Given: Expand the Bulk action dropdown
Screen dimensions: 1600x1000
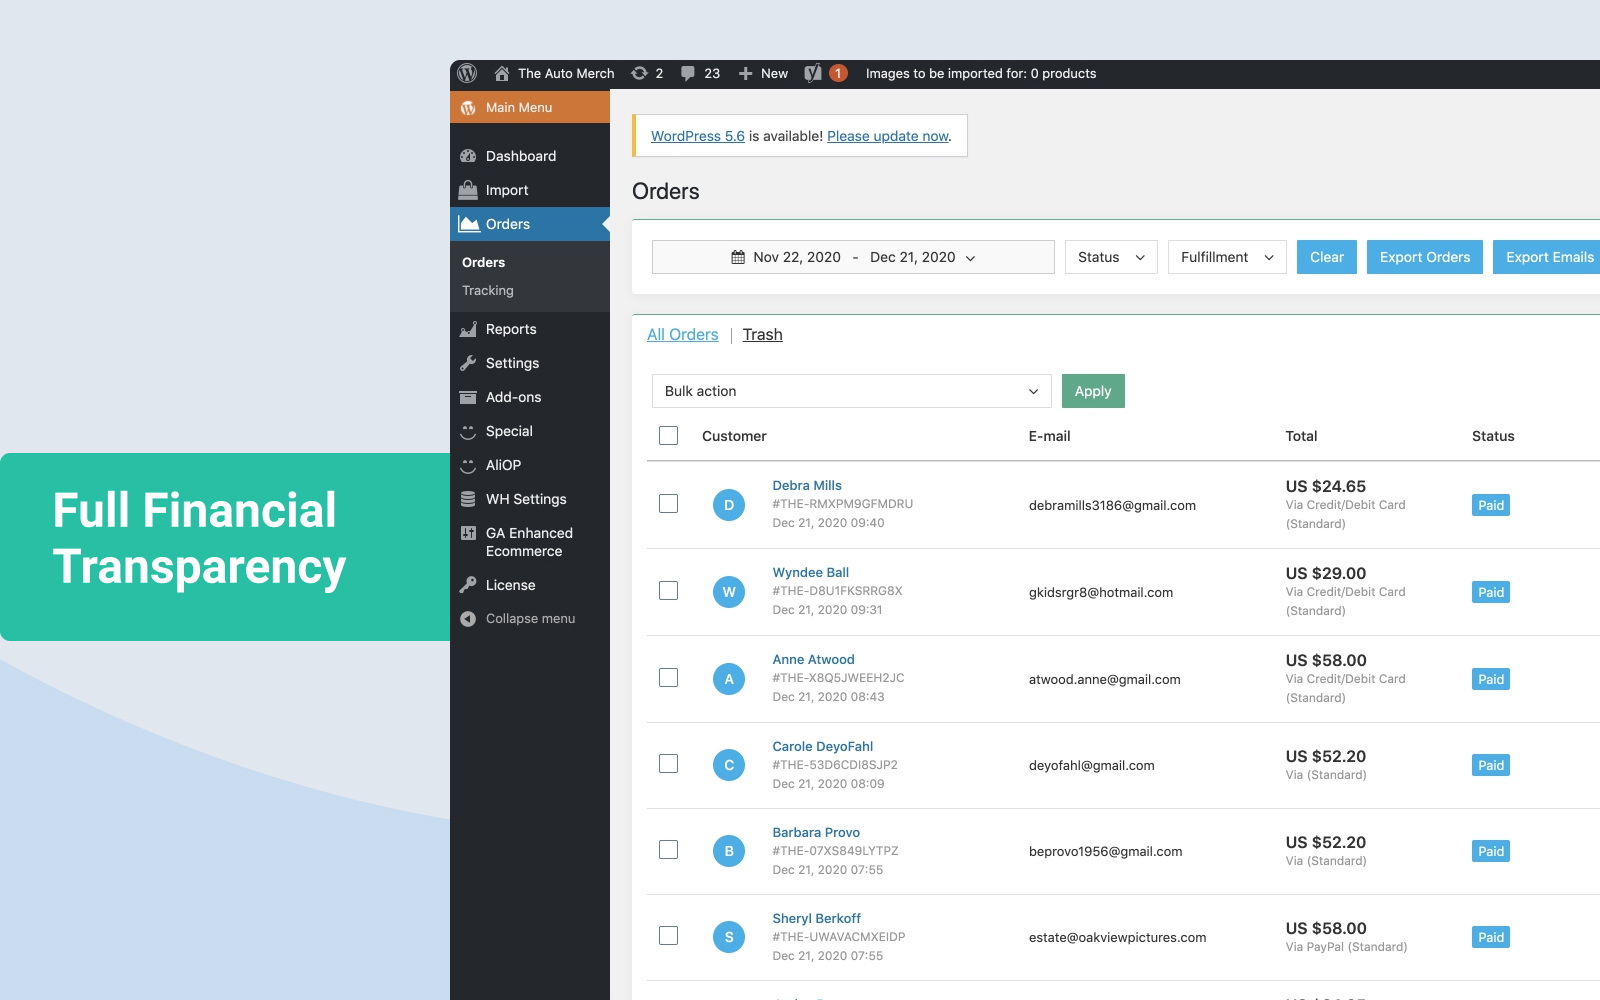Looking at the screenshot, I should 851,391.
